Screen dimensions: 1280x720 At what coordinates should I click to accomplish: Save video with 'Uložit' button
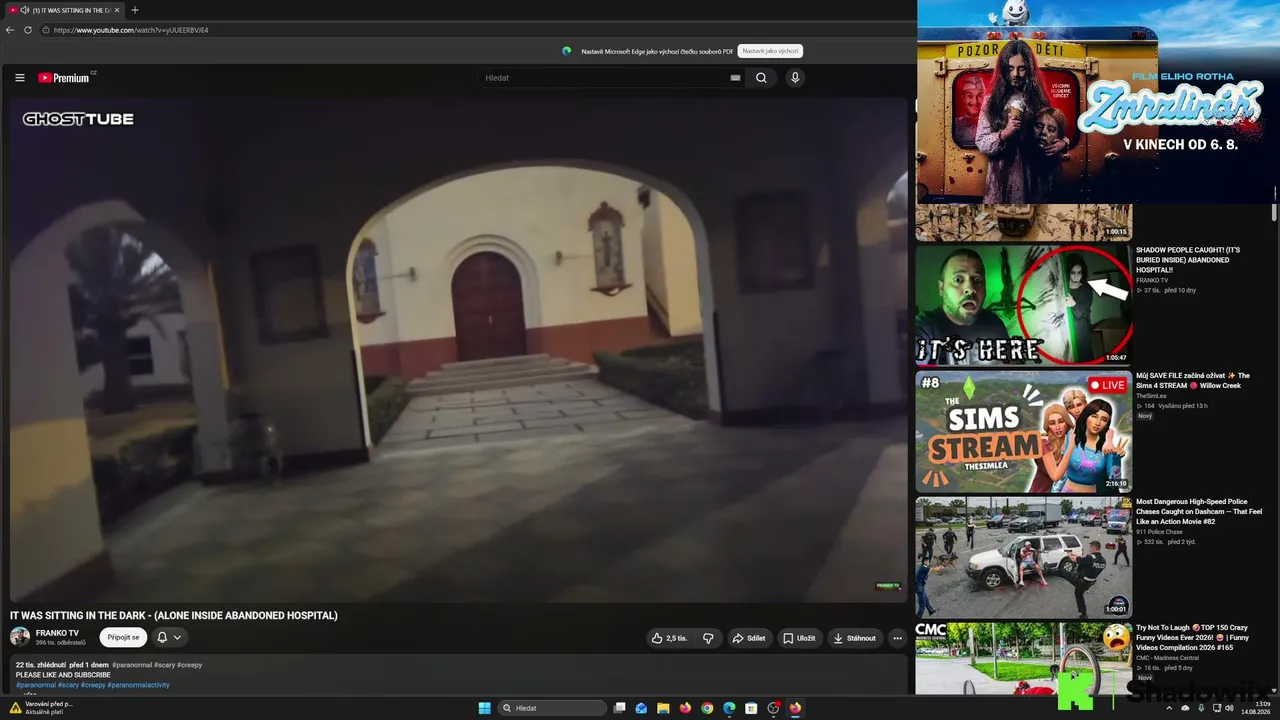point(799,638)
